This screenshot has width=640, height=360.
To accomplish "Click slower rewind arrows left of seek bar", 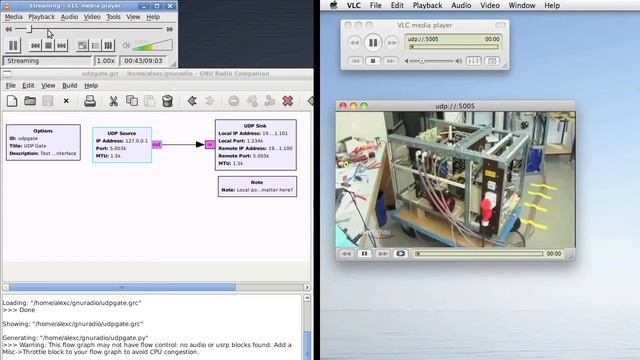I will pyautogui.click(x=9, y=29).
